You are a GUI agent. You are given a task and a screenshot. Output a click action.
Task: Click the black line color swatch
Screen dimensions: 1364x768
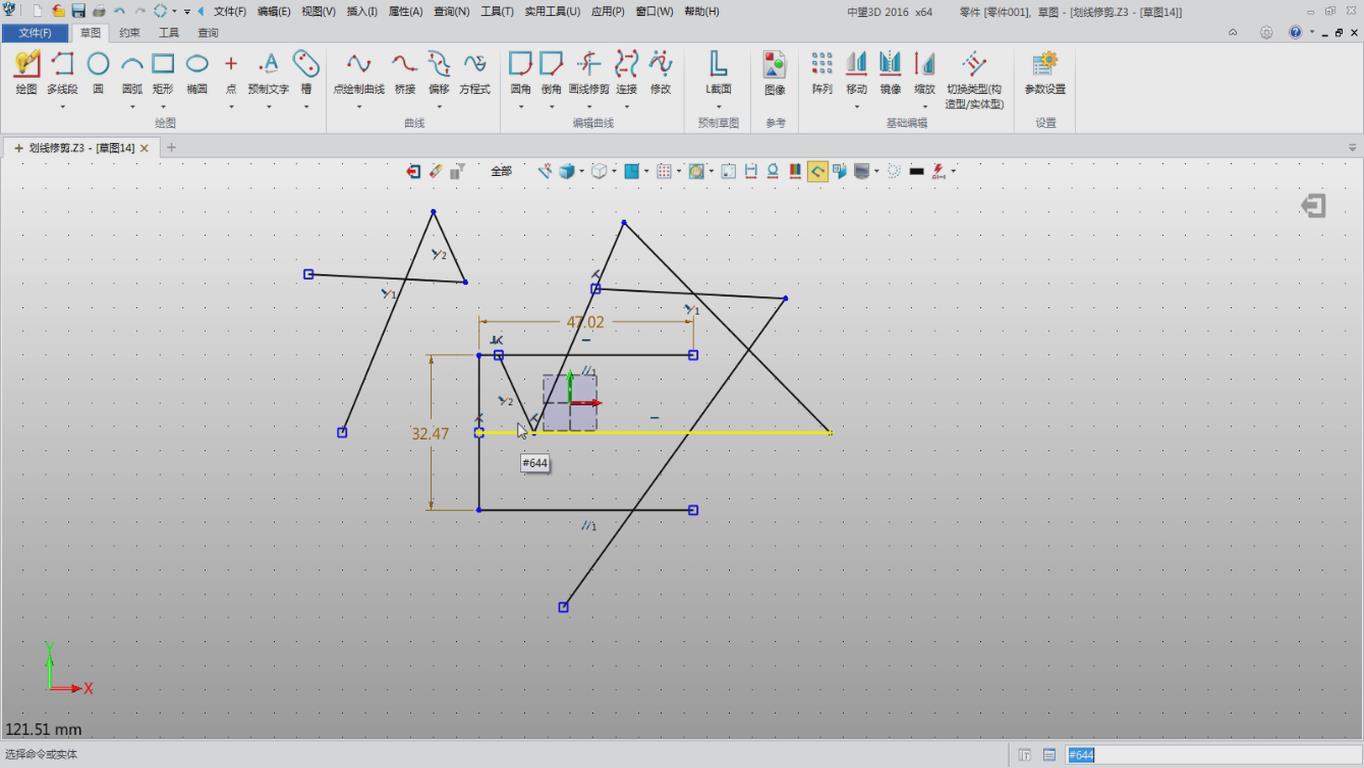pos(916,171)
